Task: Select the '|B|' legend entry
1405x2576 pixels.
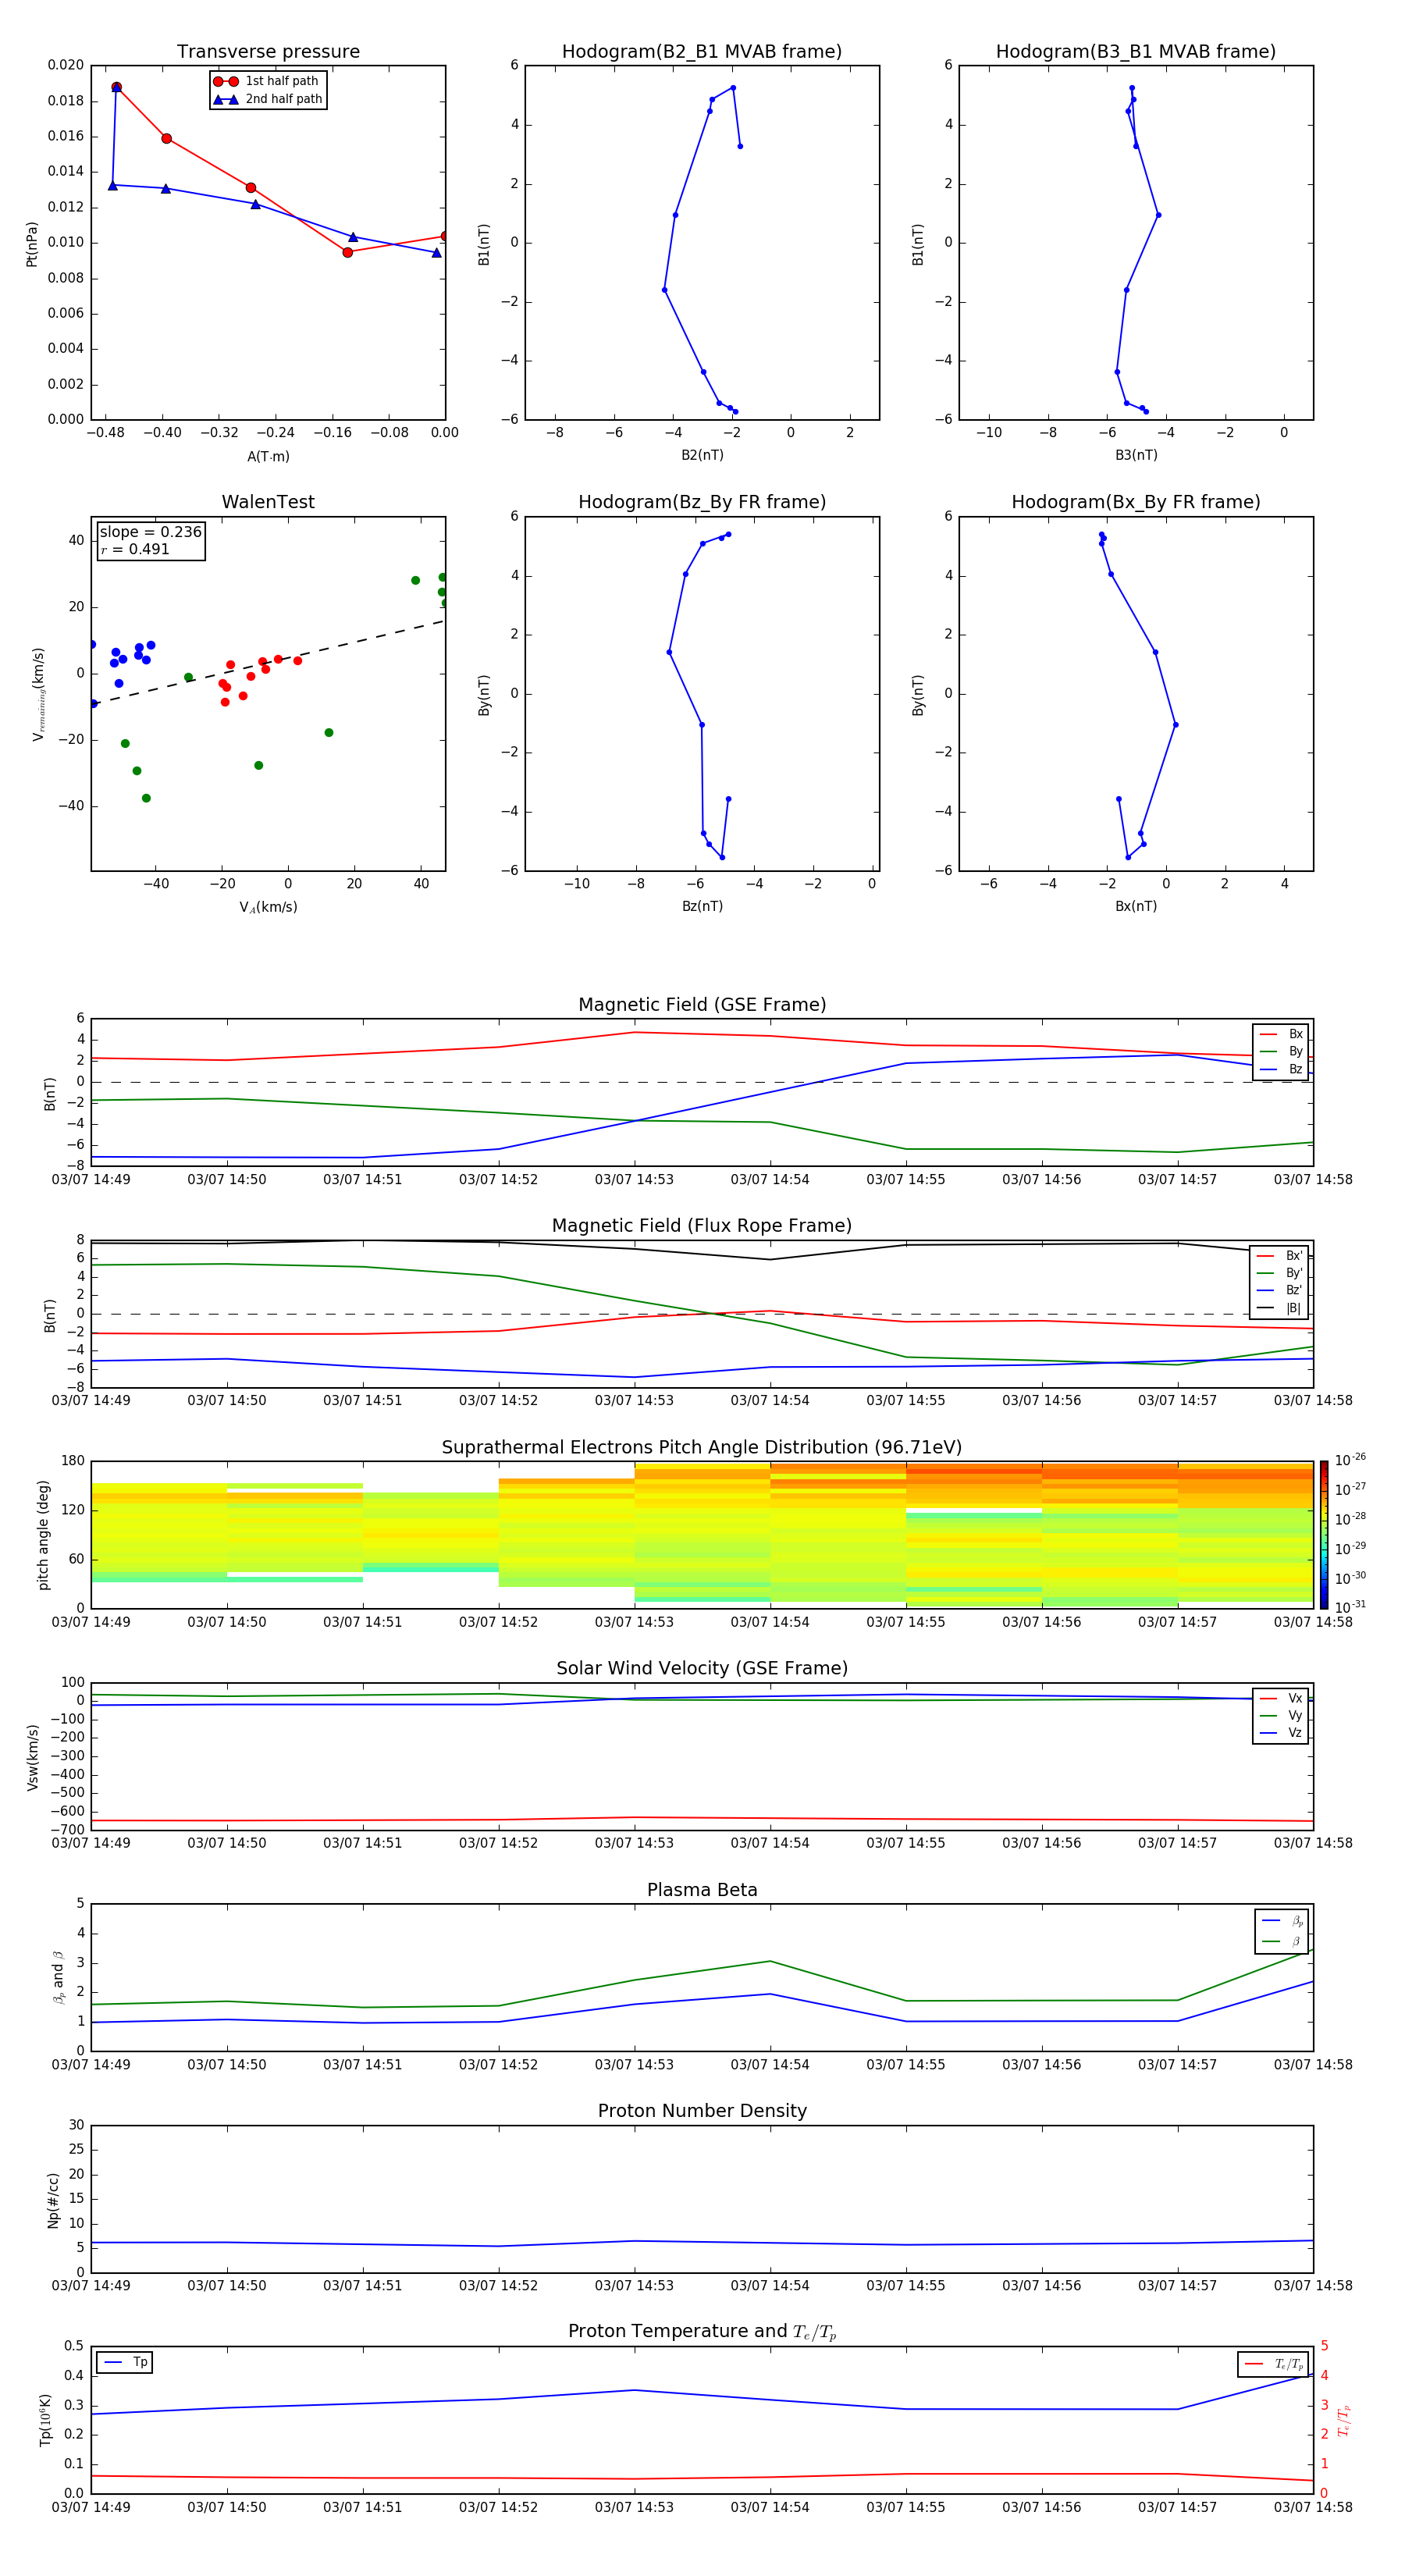Action: coord(1280,1308)
